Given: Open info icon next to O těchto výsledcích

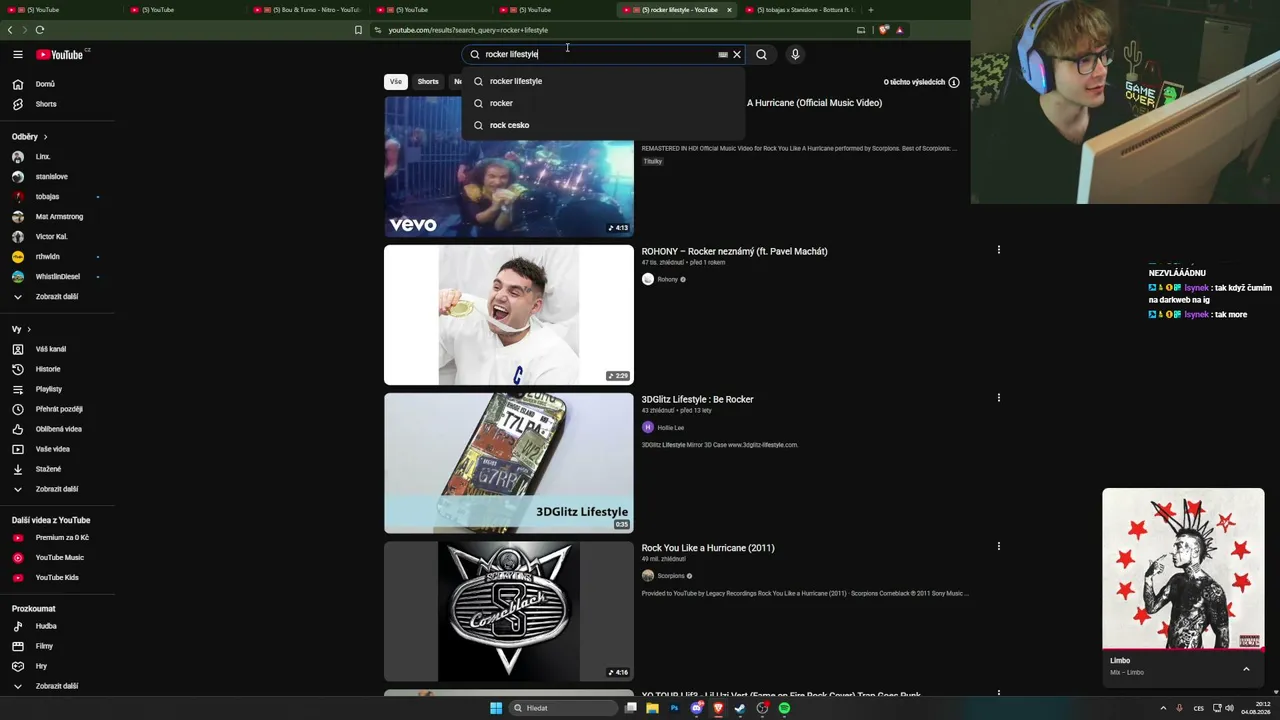Looking at the screenshot, I should click(x=954, y=82).
